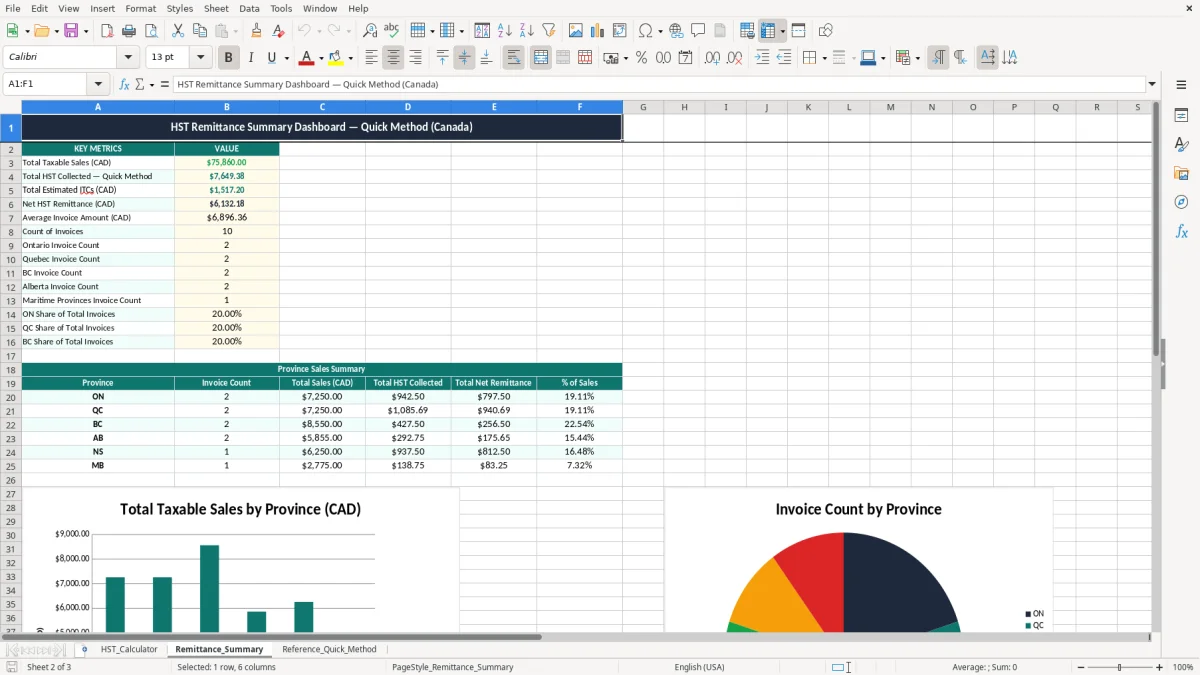Image resolution: width=1200 pixels, height=675 pixels.
Task: Adjust the zoom slider in status bar
Action: point(1118,667)
